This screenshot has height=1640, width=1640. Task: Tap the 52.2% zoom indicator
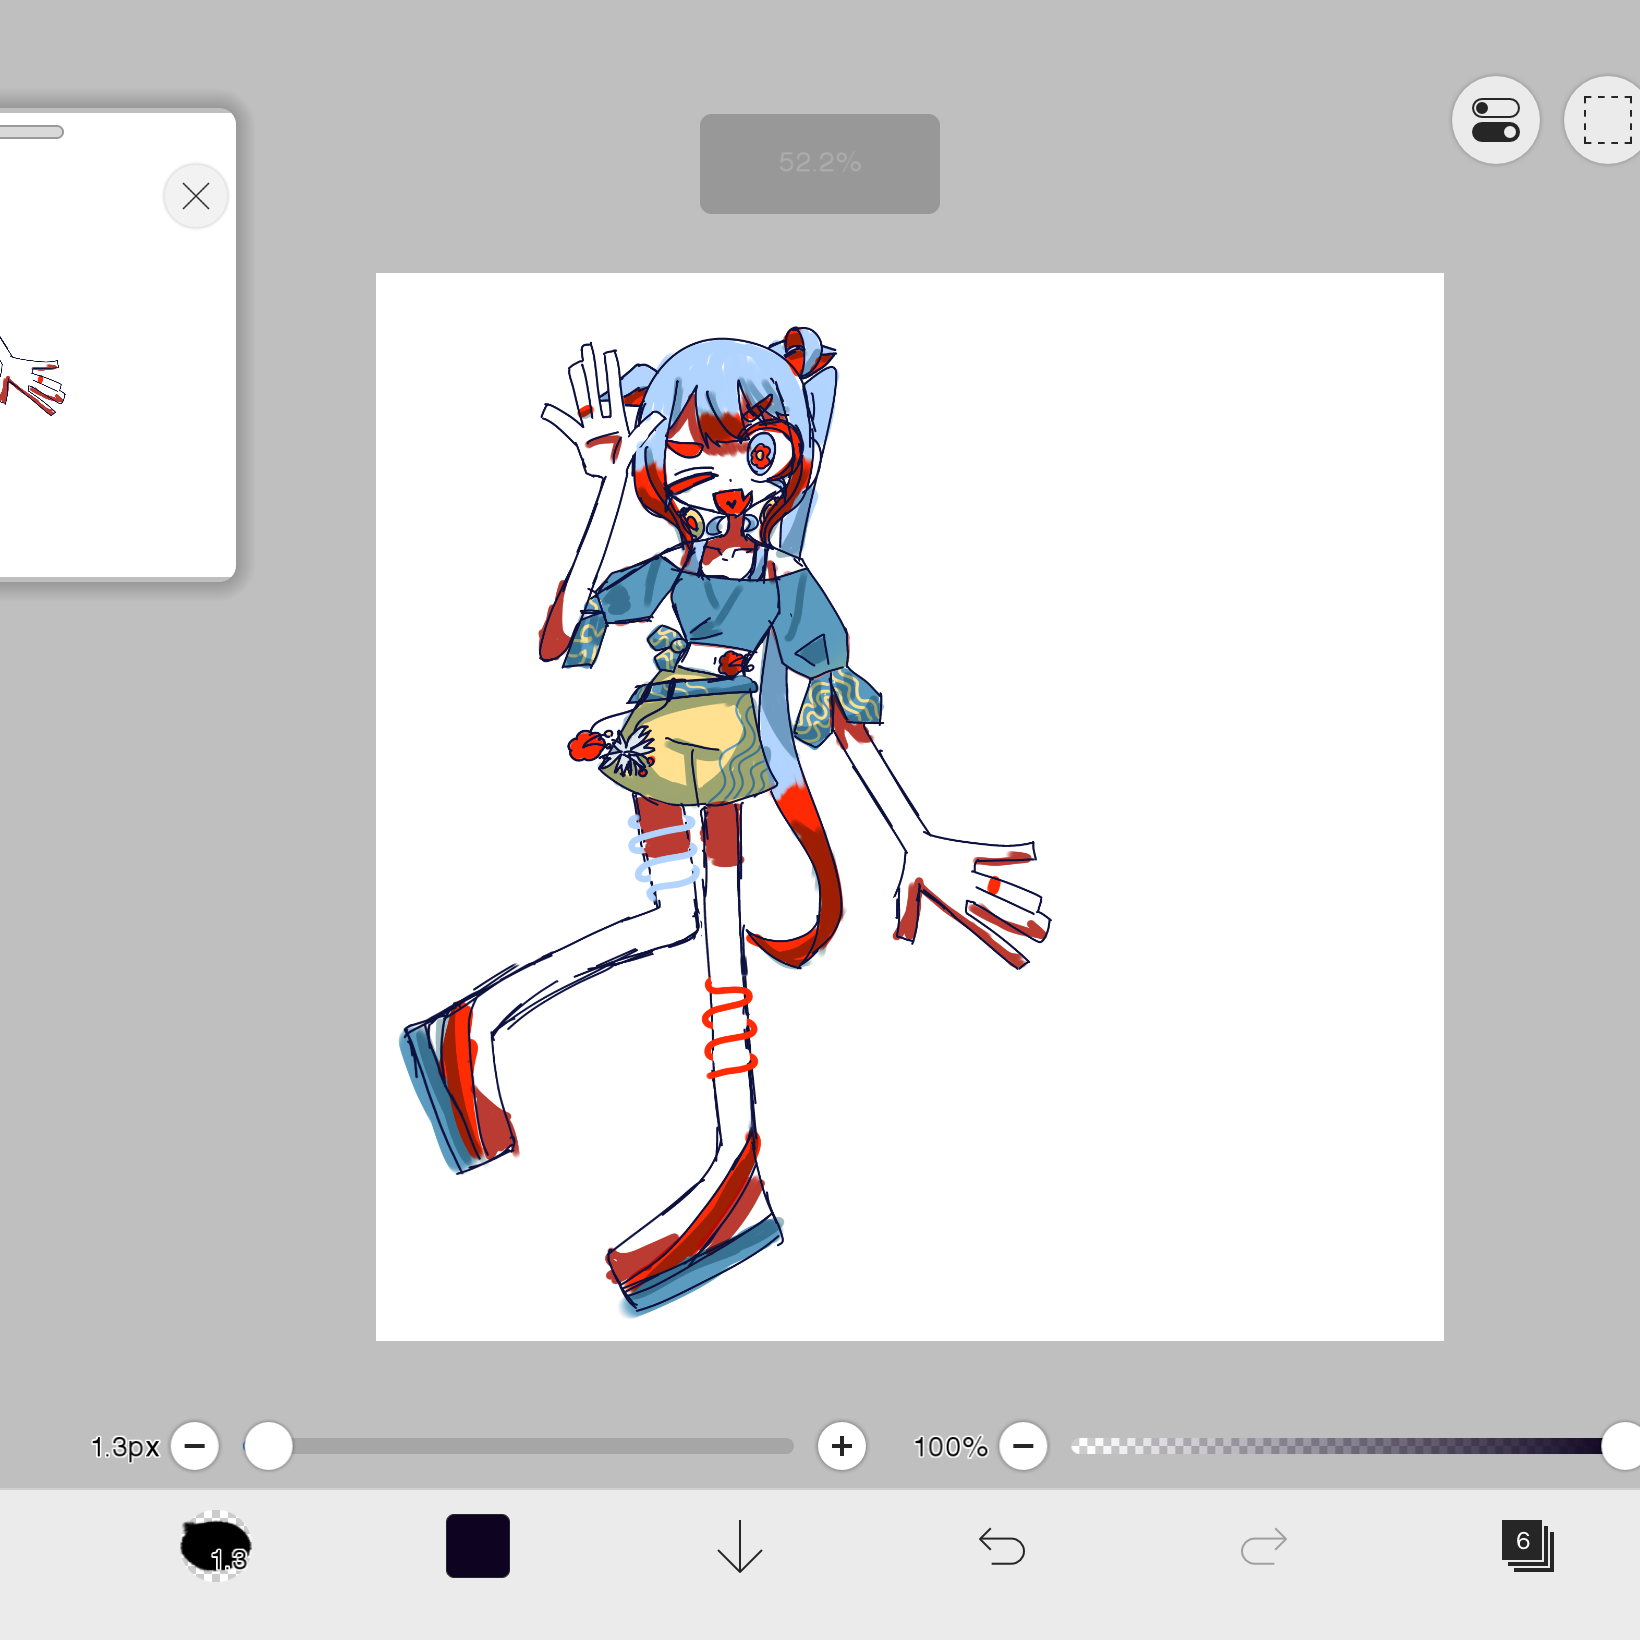pyautogui.click(x=820, y=163)
